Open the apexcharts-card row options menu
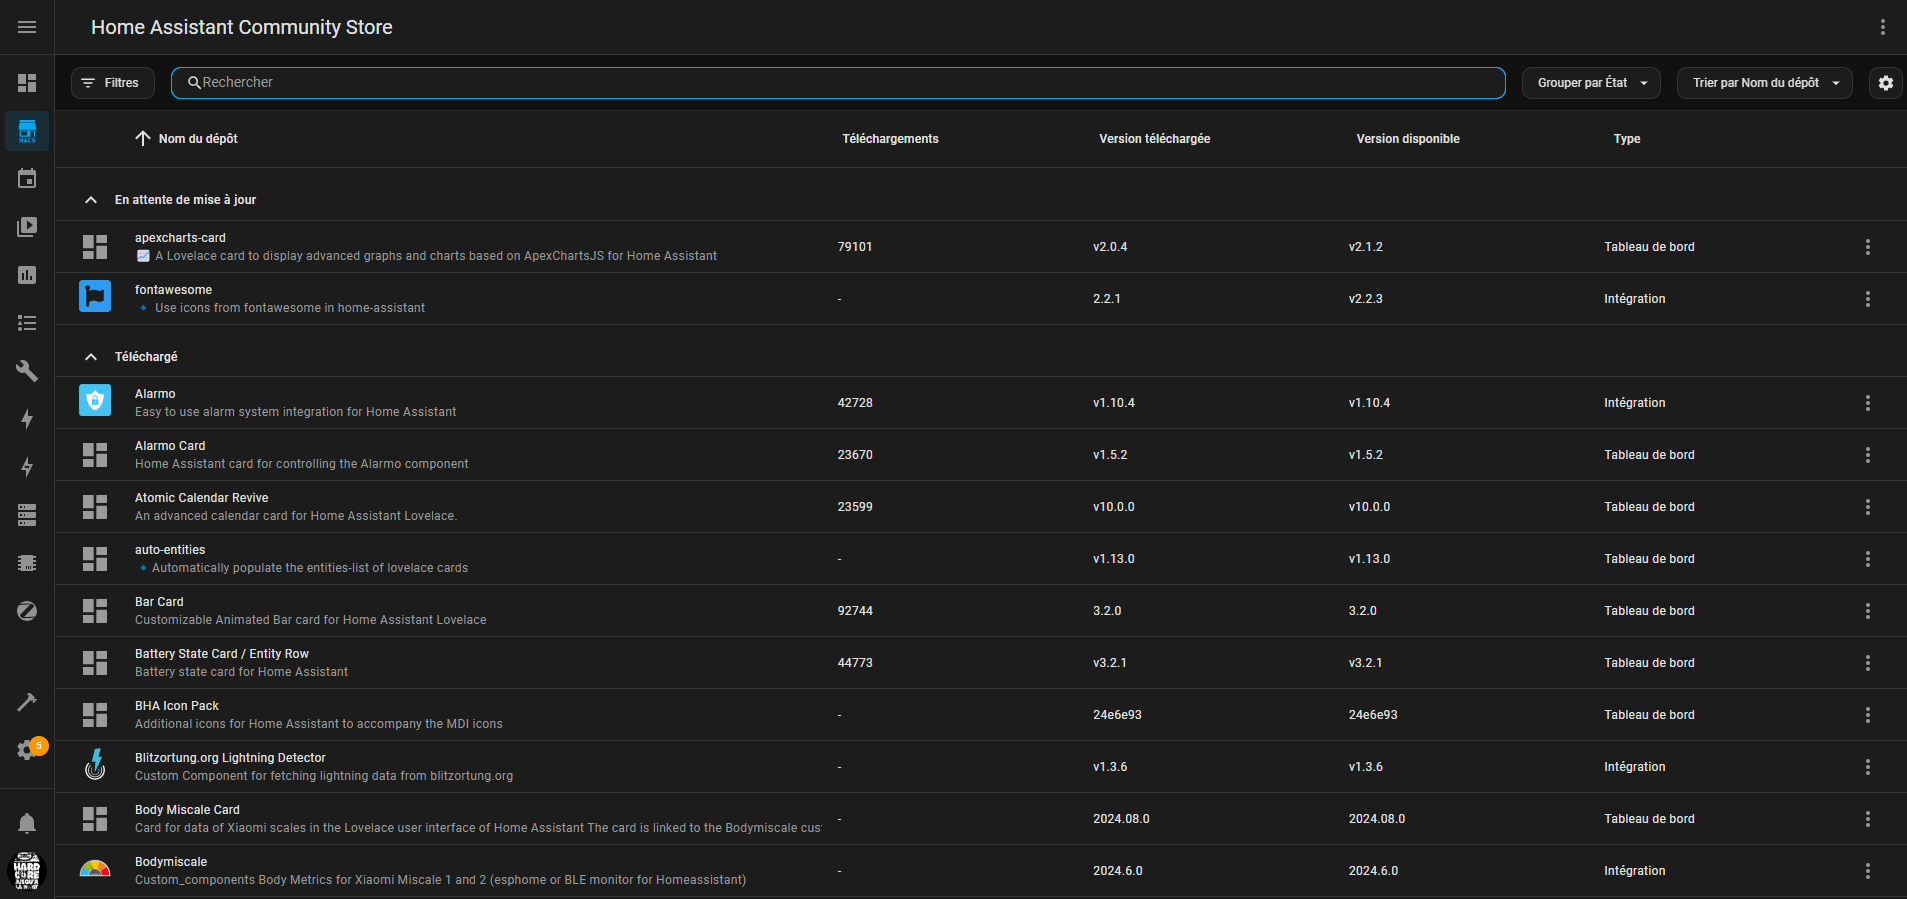Image resolution: width=1907 pixels, height=899 pixels. [1867, 247]
